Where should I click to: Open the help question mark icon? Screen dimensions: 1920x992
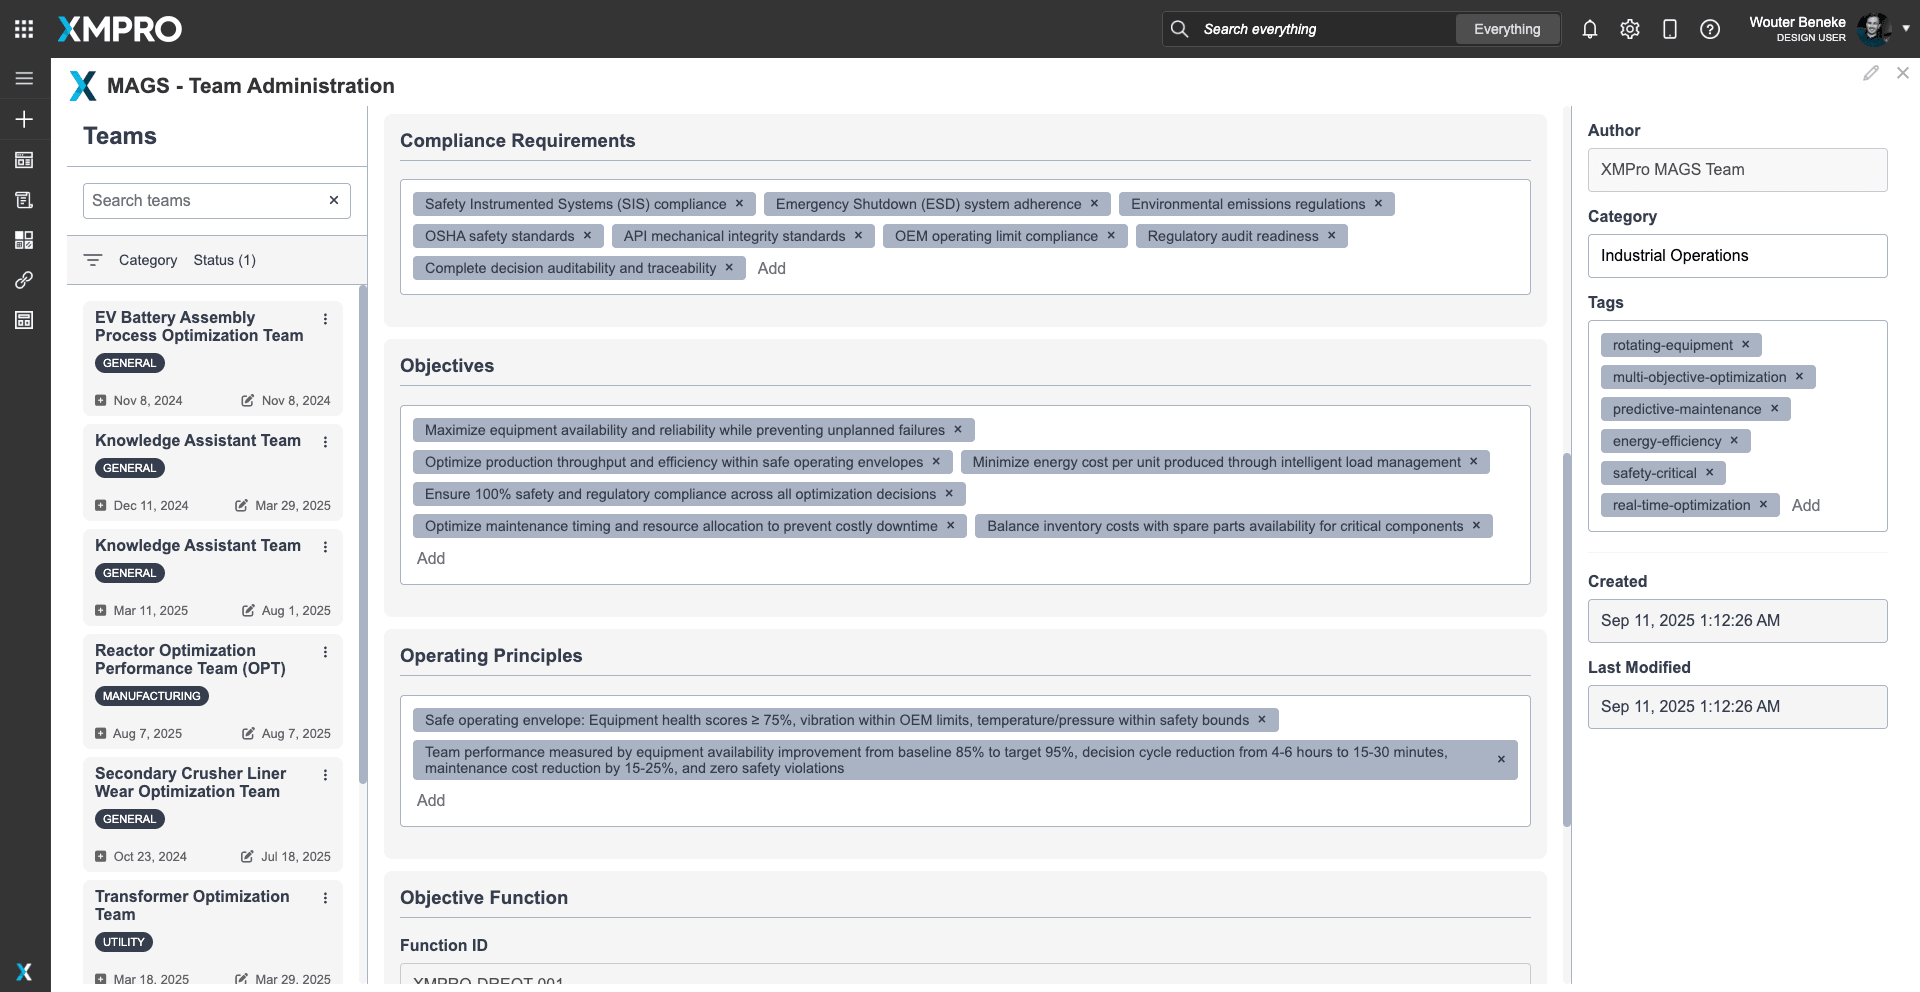1709,29
